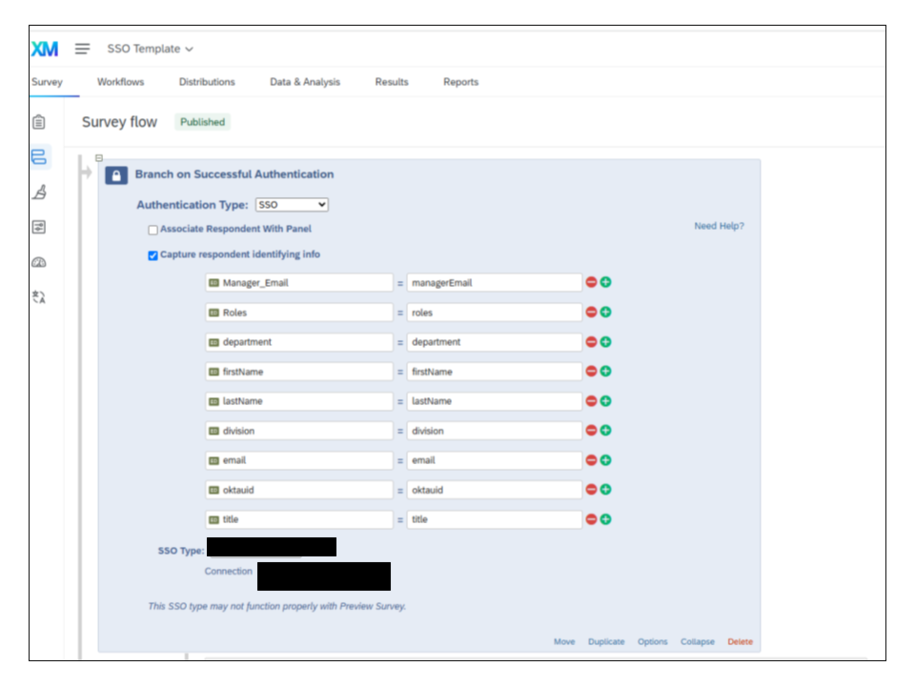Open the Authentication Type SSO dropdown
This screenshot has height=686, width=915.
click(292, 205)
